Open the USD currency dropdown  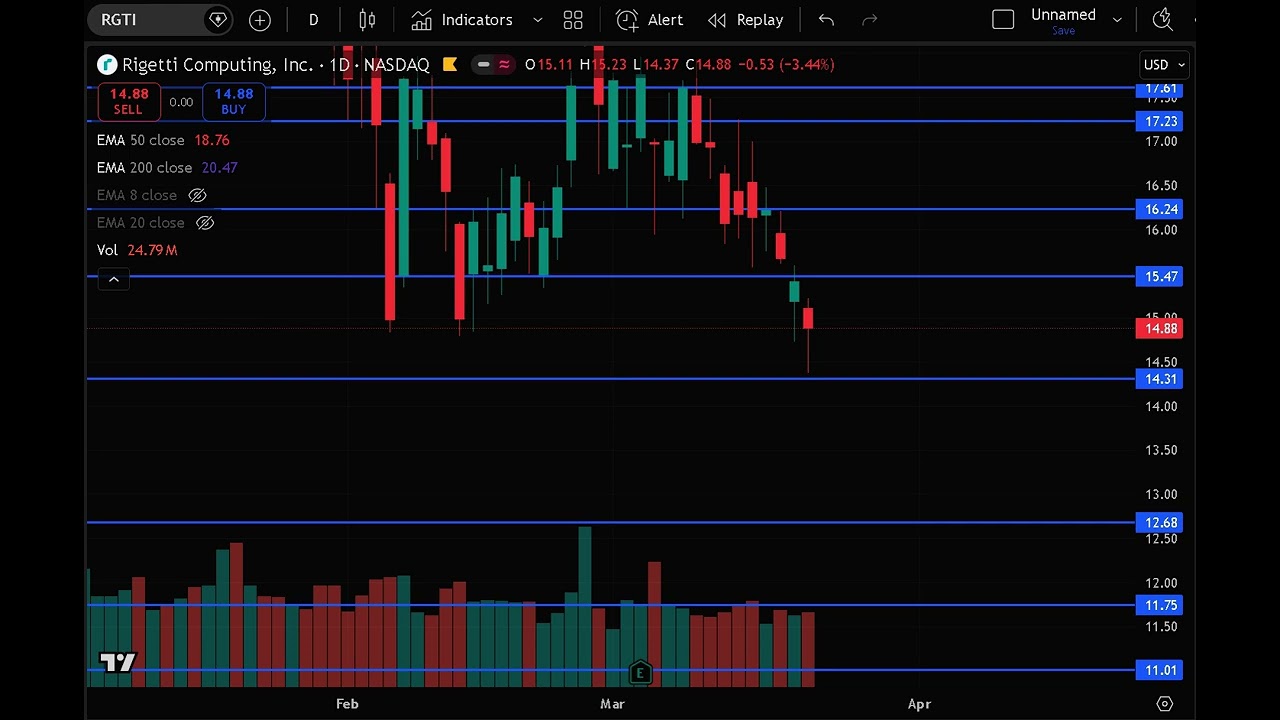(x=1165, y=65)
